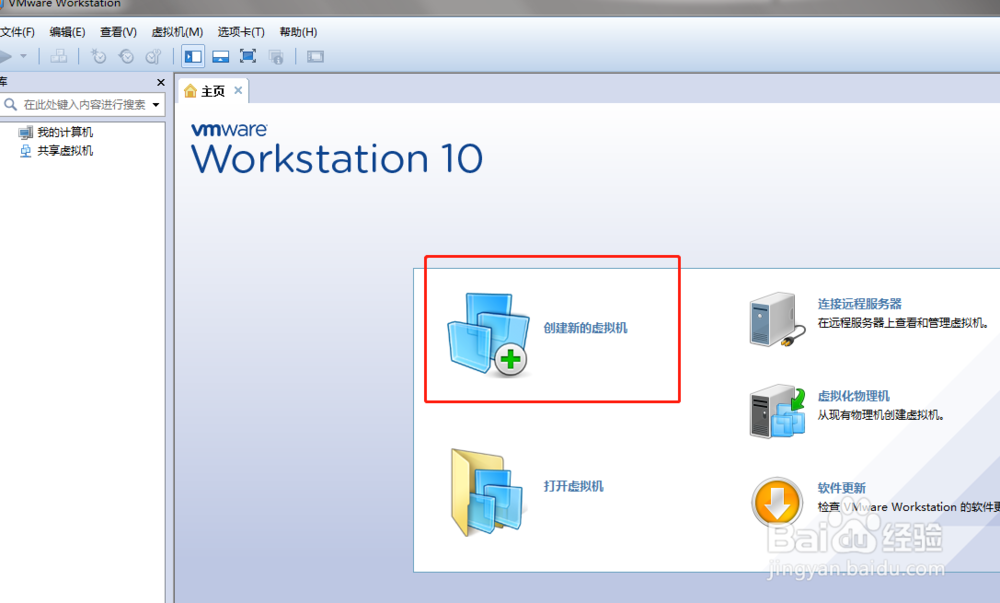1000x603 pixels.
Task: Click the 在远程服务器上查看和管理虚拟机 description text
Action: pyautogui.click(x=902, y=323)
